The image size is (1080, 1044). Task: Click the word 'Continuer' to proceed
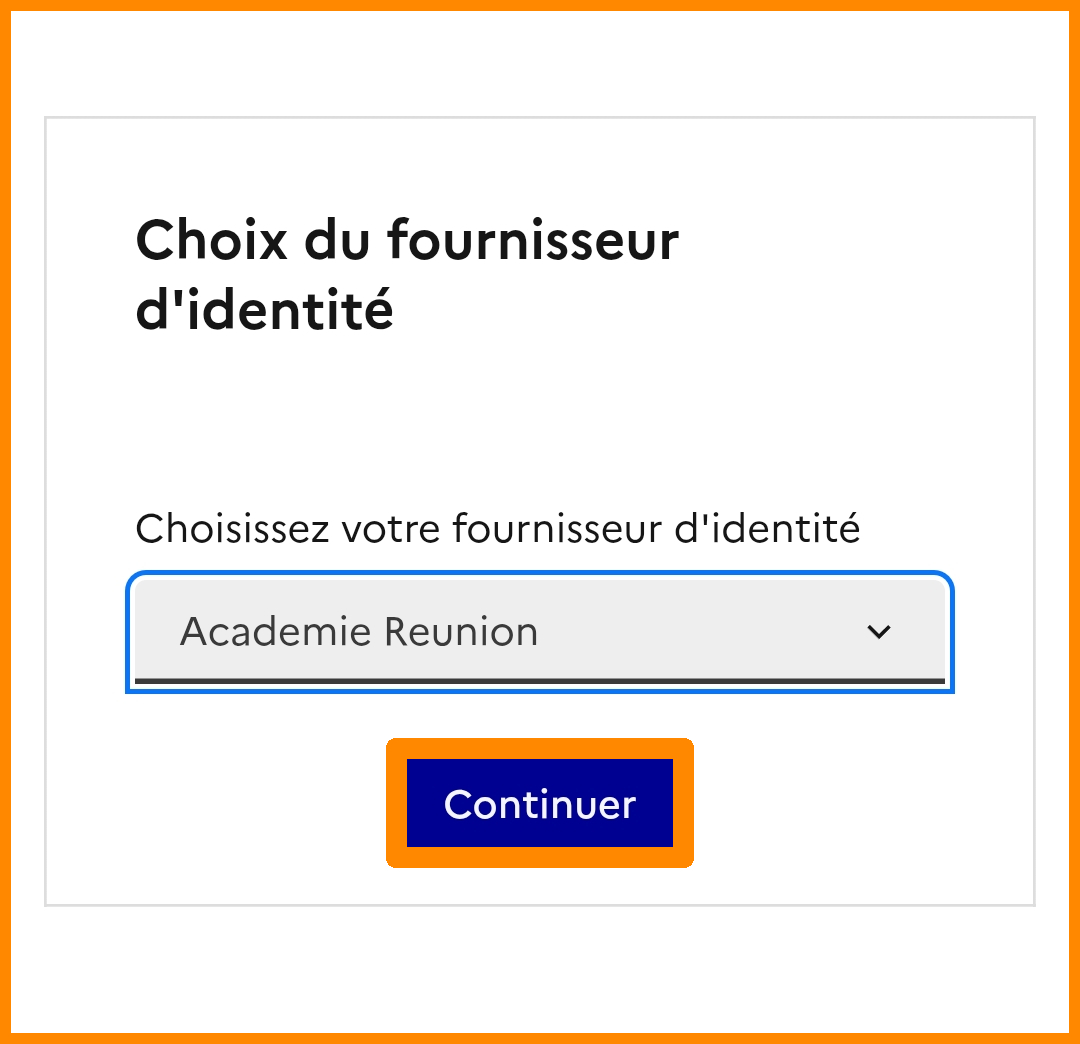pyautogui.click(x=540, y=804)
